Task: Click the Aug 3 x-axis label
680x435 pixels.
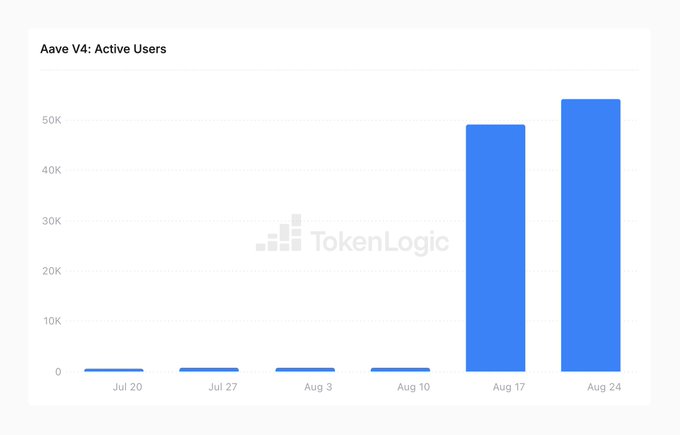Action: click(x=318, y=387)
